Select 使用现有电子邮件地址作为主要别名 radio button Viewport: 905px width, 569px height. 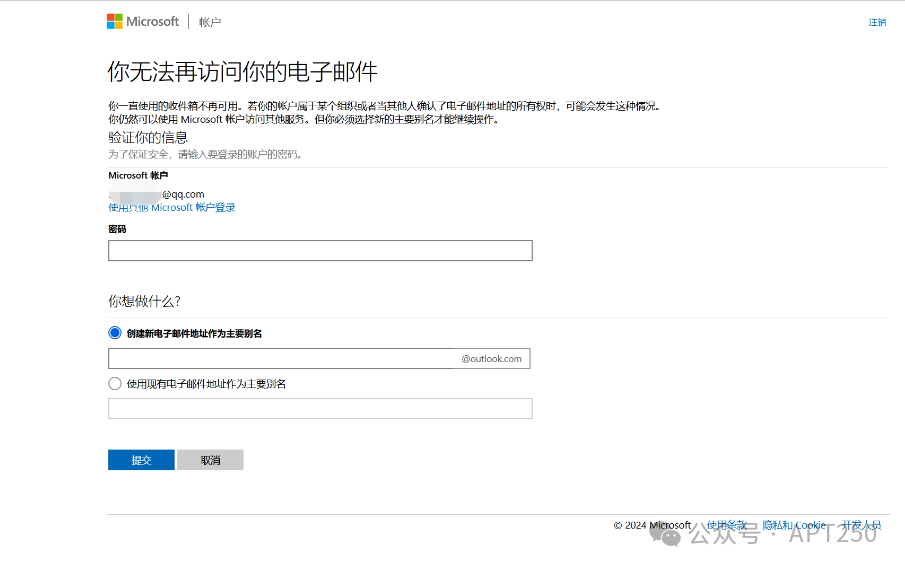[x=115, y=384]
